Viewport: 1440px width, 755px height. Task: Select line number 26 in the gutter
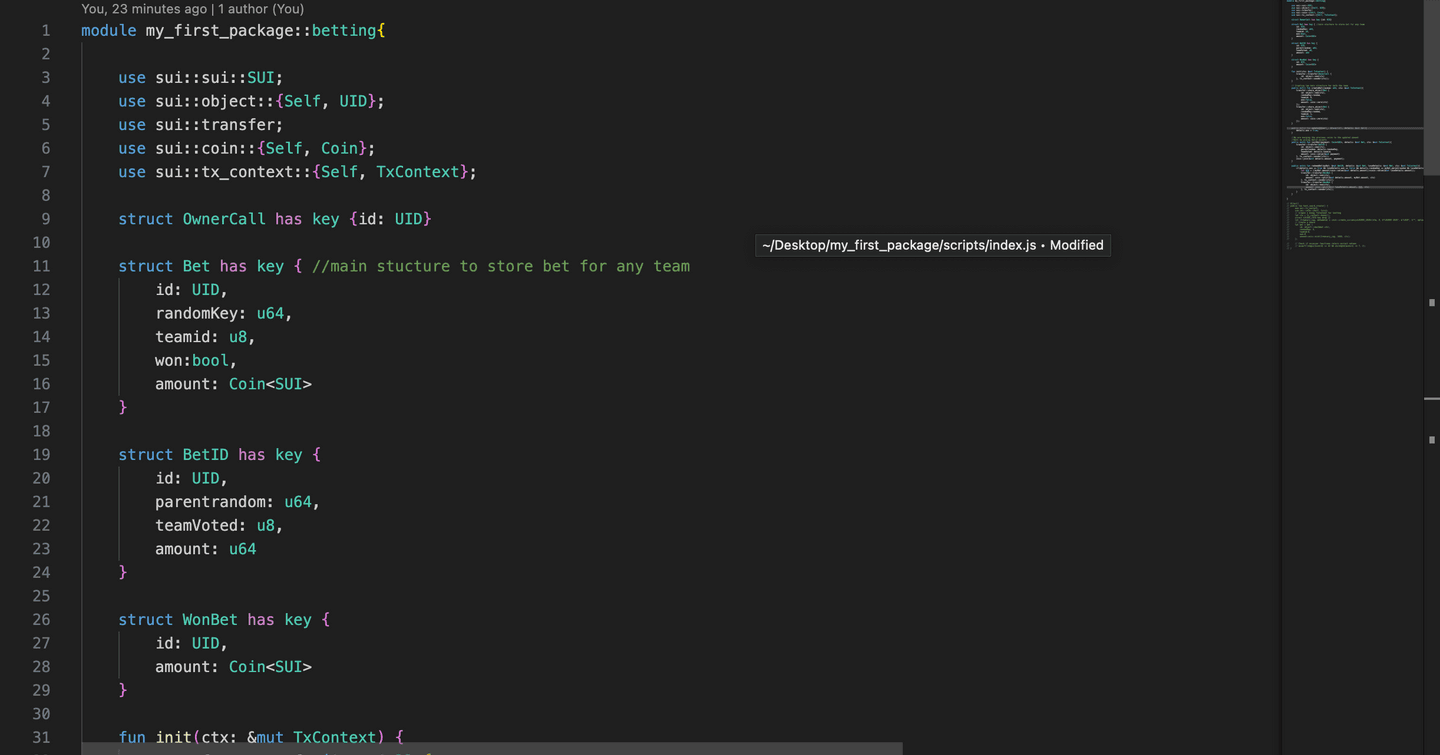[41, 620]
